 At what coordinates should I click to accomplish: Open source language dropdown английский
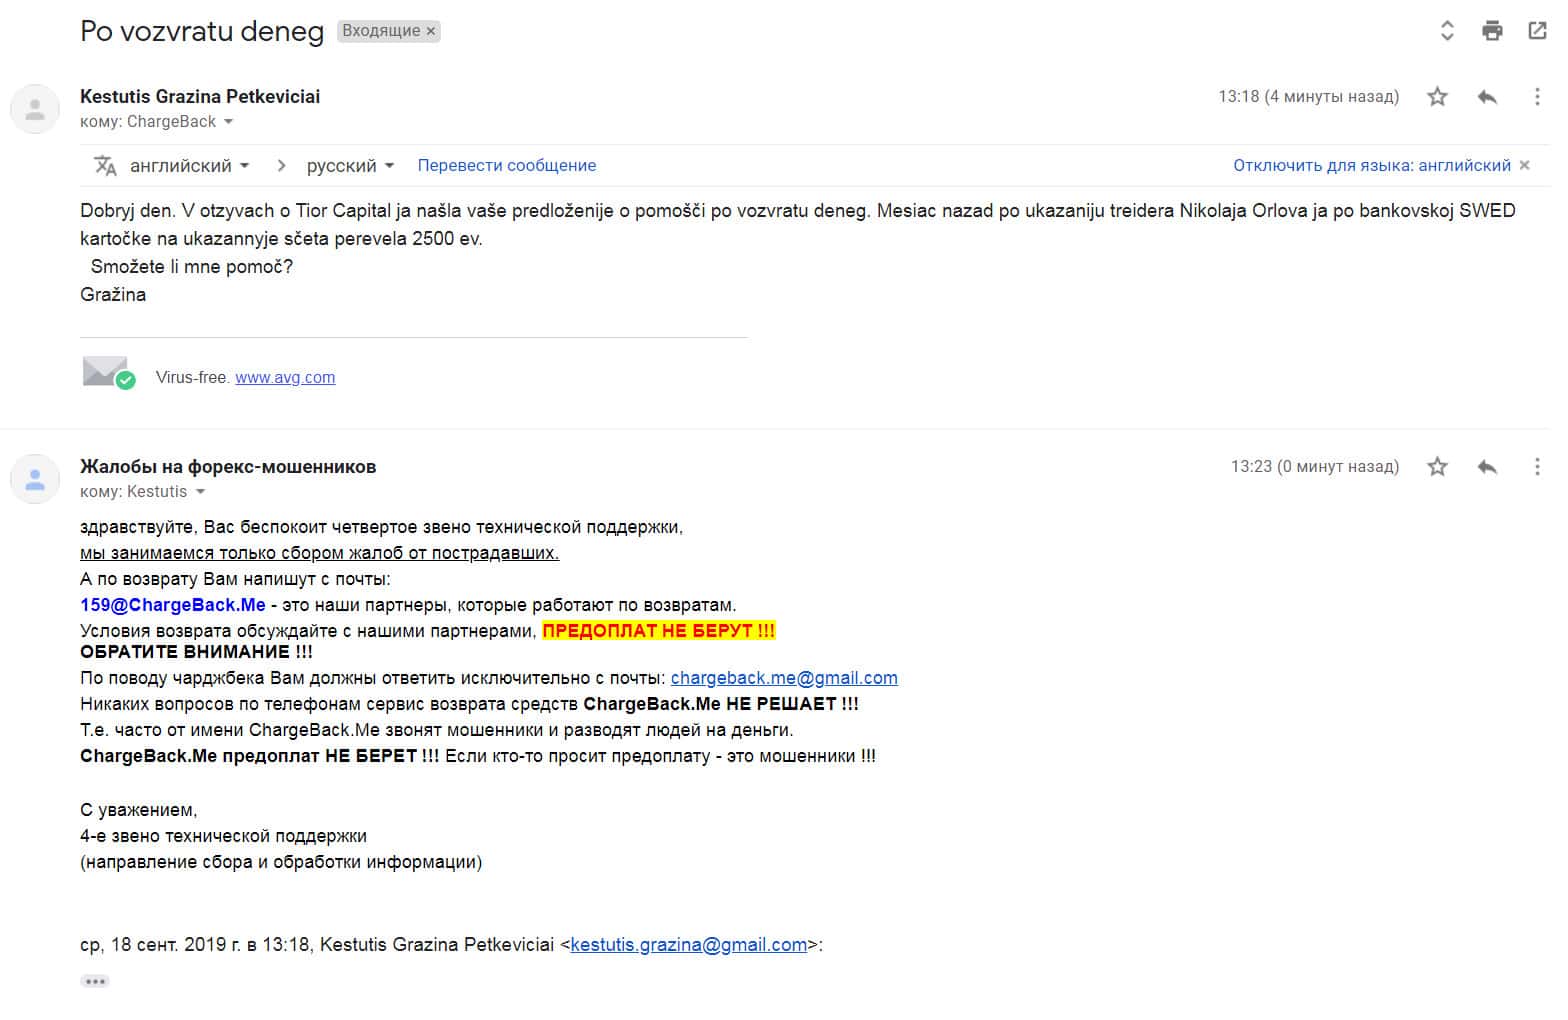pos(189,166)
